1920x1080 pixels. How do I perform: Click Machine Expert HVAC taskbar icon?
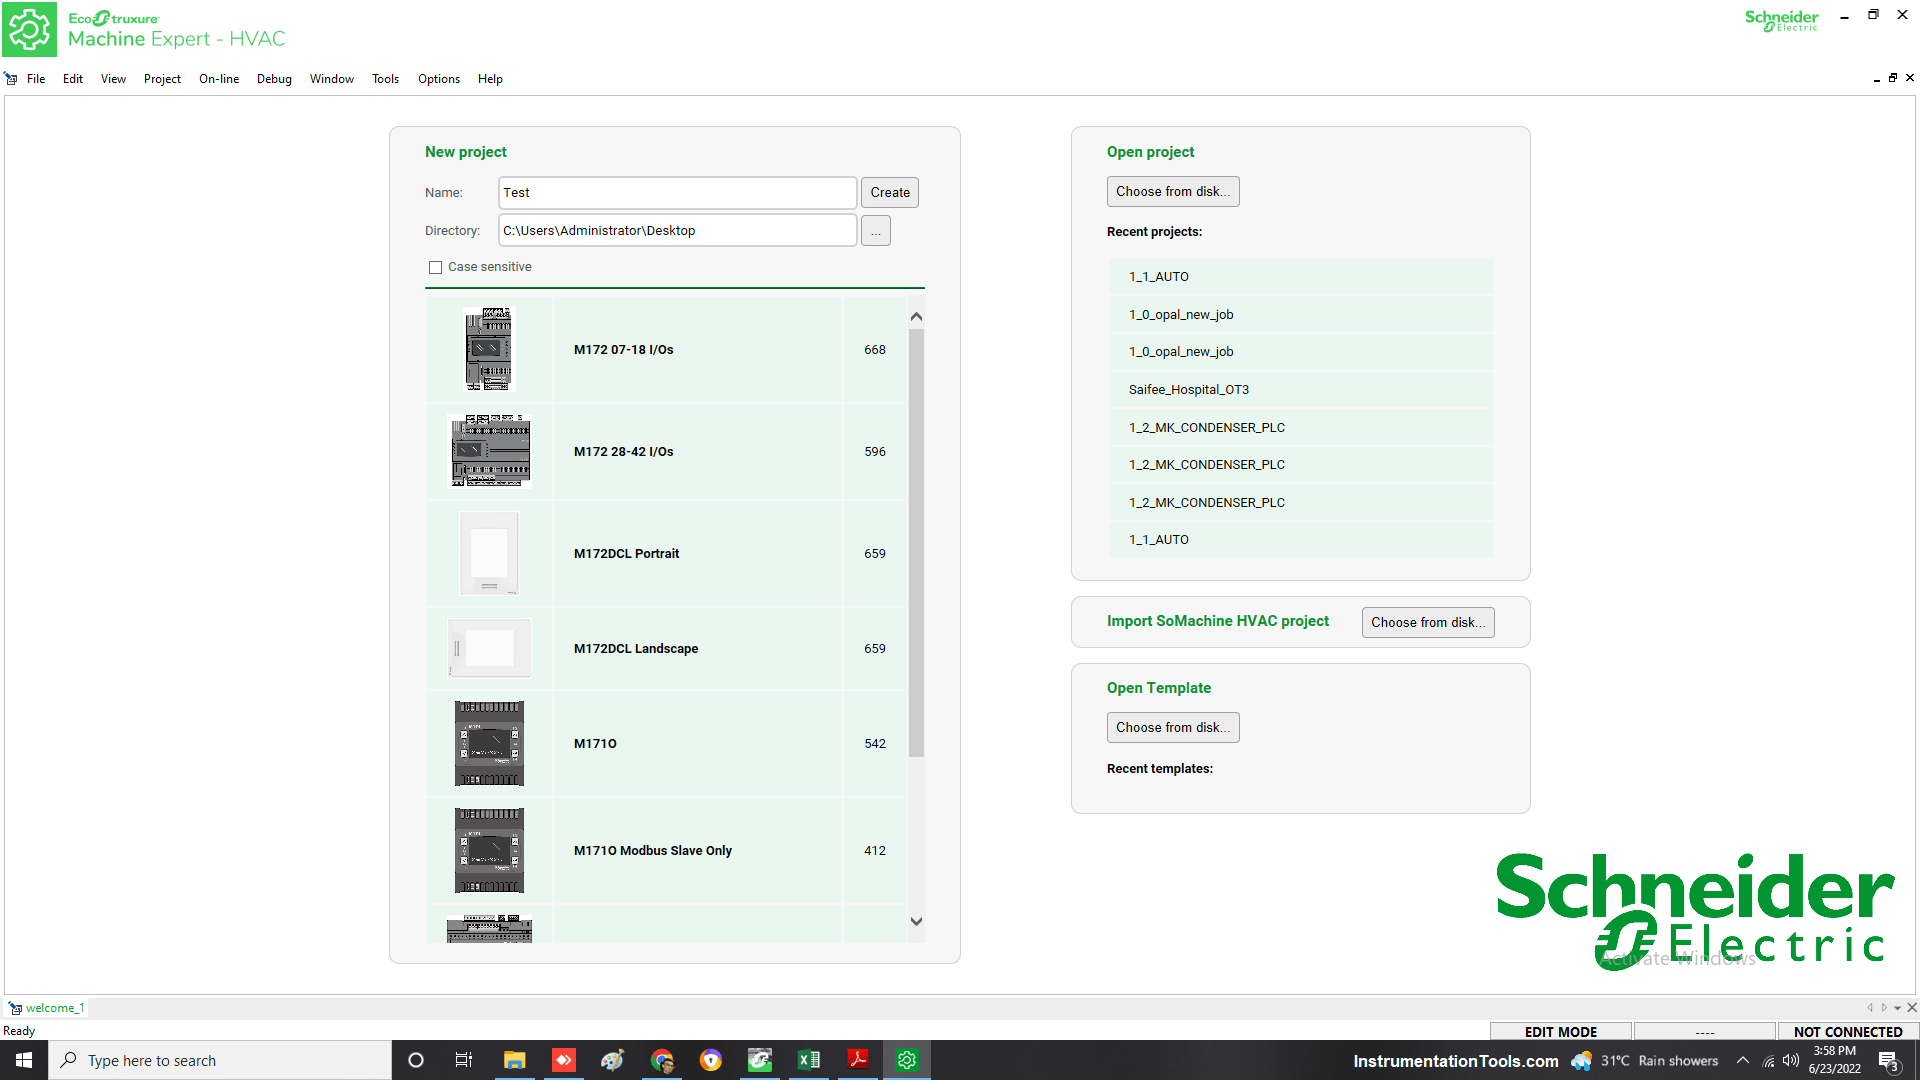click(907, 1060)
